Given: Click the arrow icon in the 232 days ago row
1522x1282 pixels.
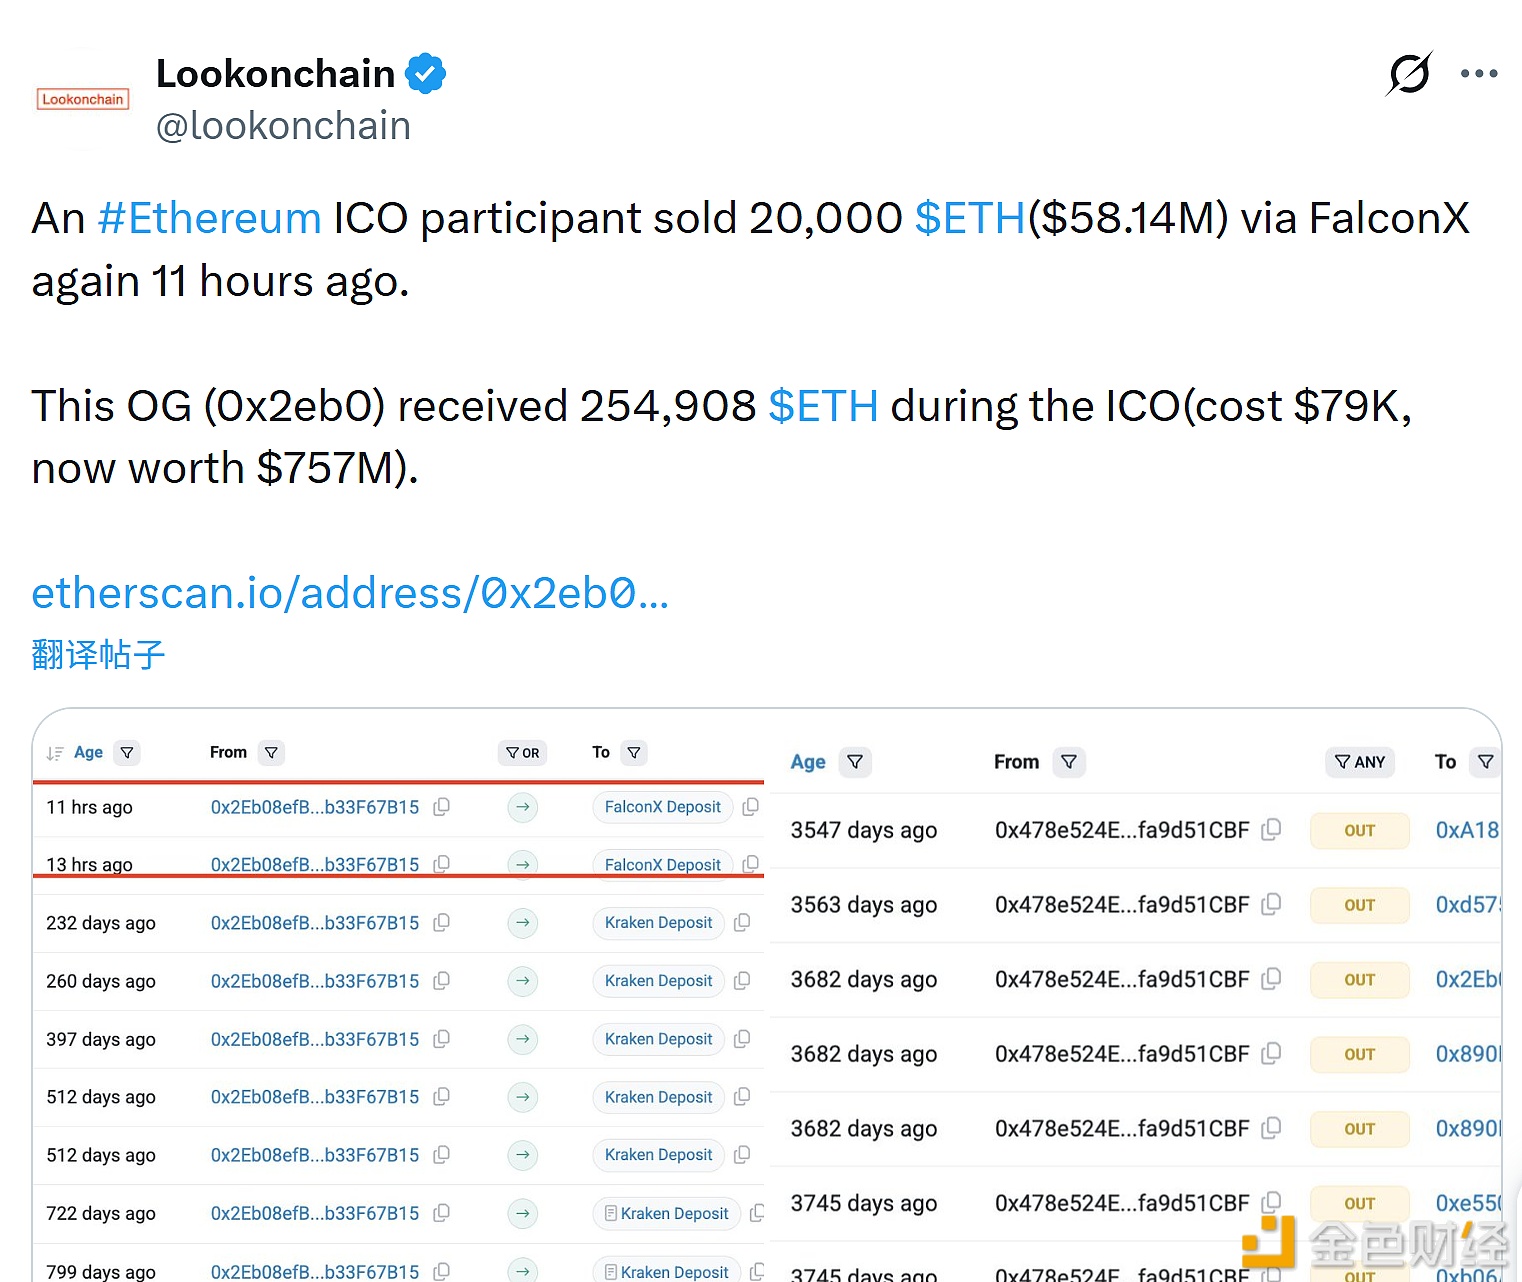Looking at the screenshot, I should pyautogui.click(x=522, y=923).
